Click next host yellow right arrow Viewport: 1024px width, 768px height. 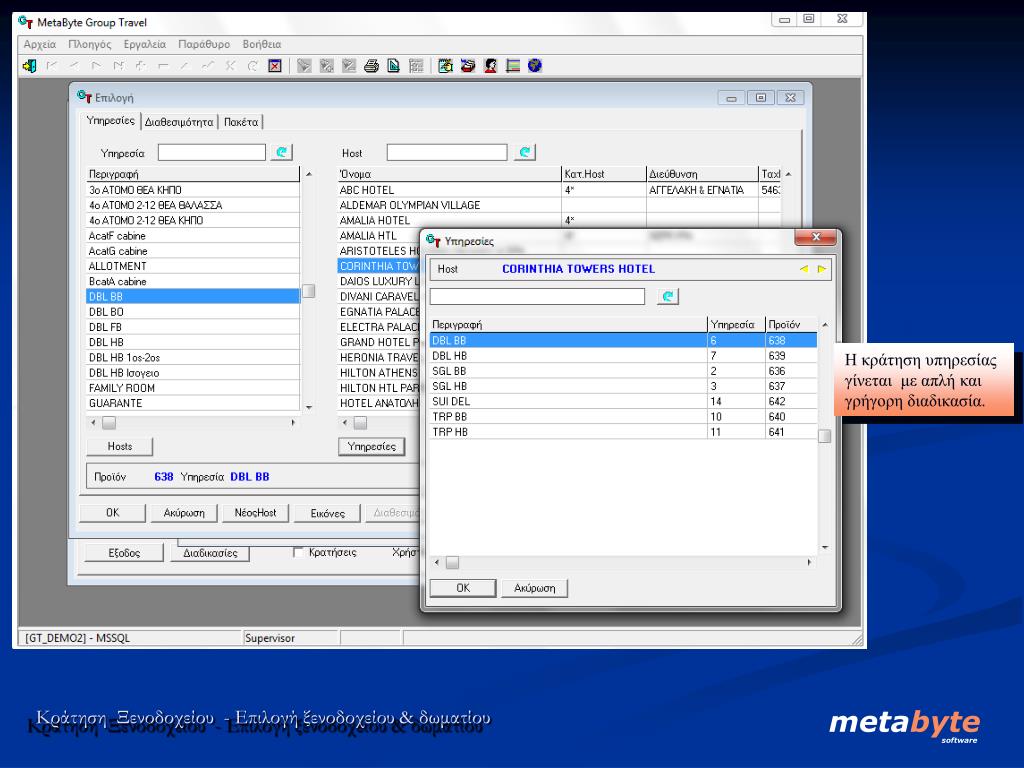822,269
